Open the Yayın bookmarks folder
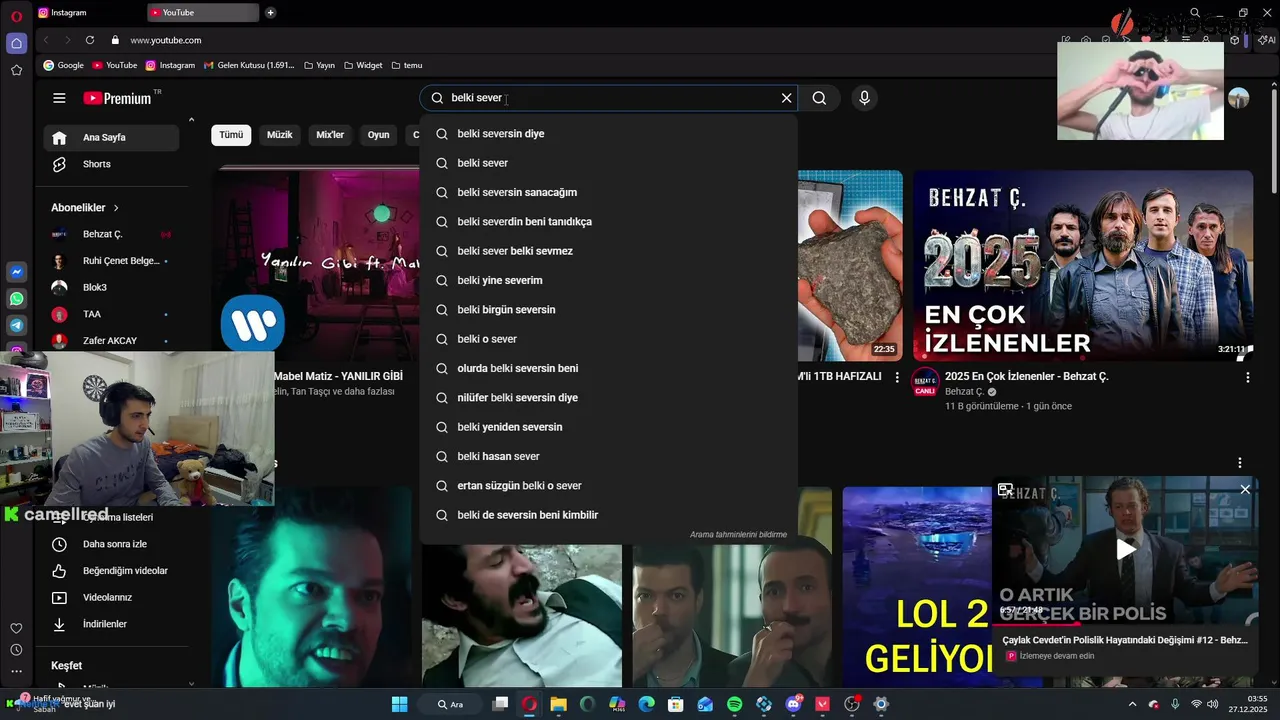Screen dimensions: 1280x720 (x=320, y=65)
